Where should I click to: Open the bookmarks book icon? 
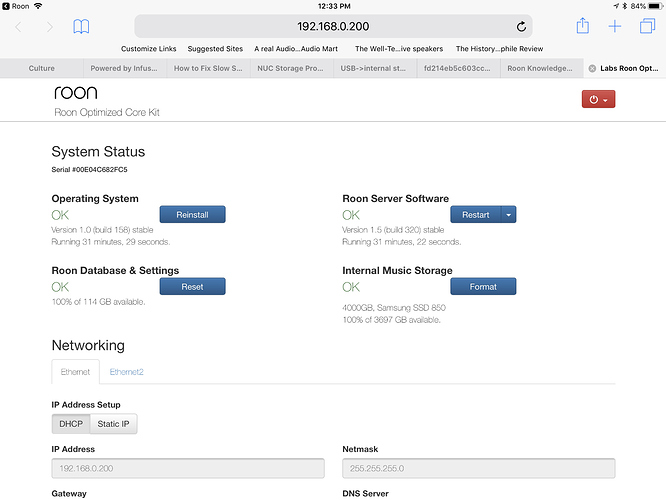pos(81,26)
